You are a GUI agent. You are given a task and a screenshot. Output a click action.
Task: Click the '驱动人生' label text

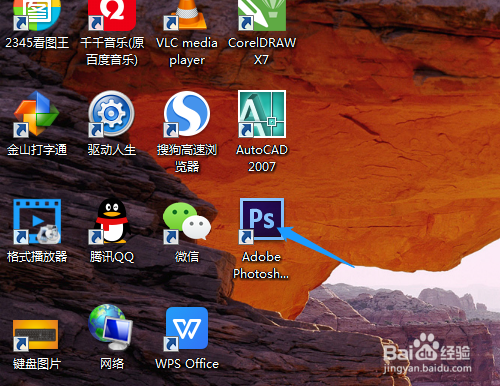(x=112, y=150)
